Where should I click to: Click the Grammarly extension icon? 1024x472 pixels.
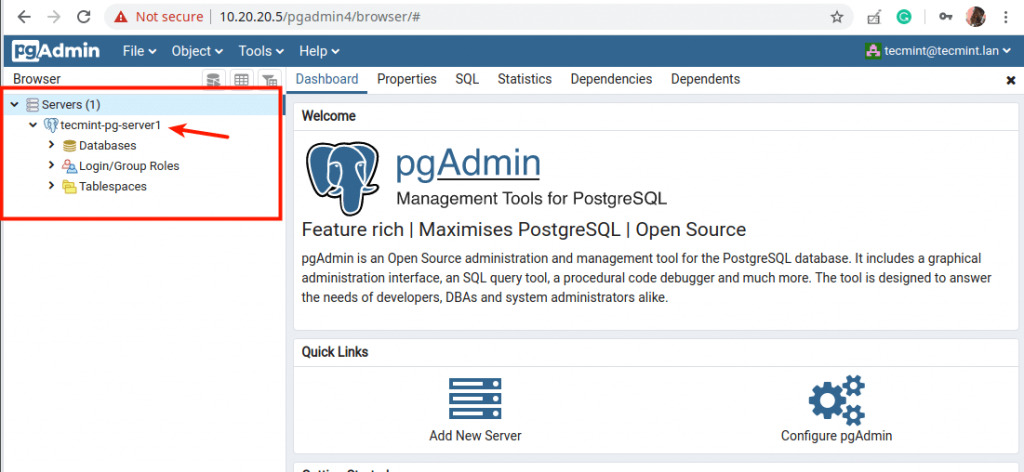tap(904, 18)
